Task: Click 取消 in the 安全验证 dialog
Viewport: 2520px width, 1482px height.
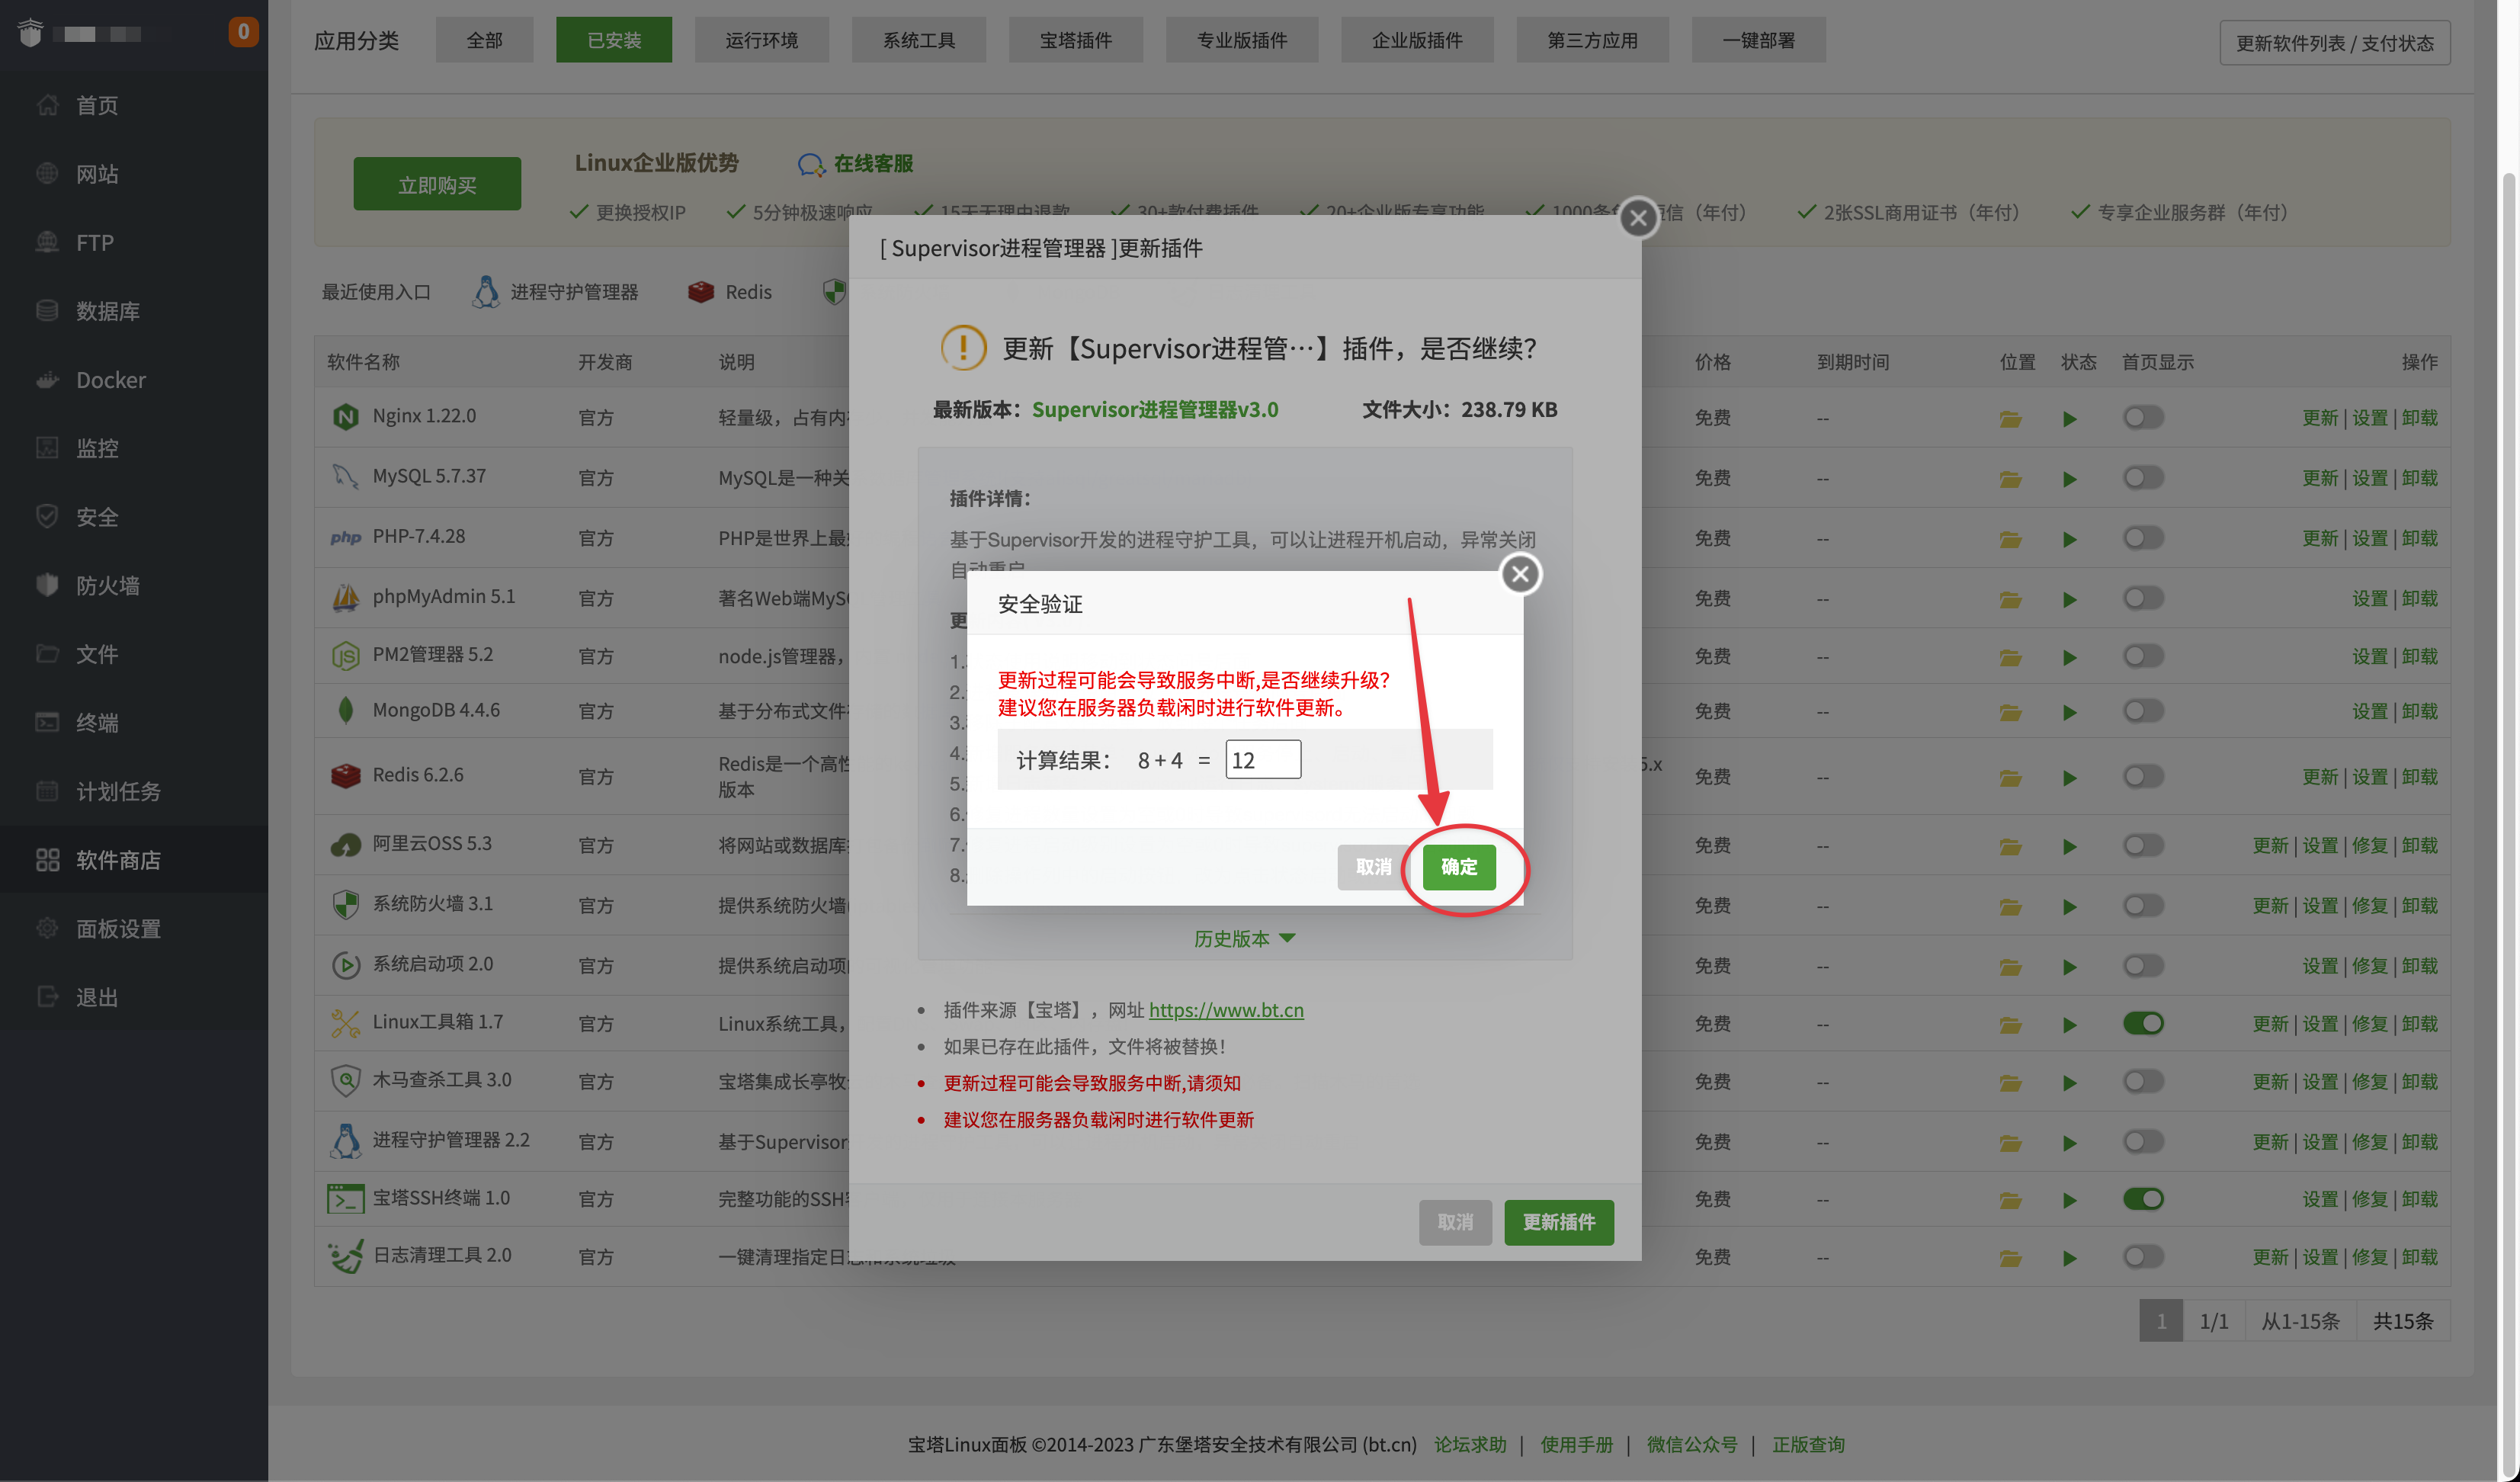Action: click(1373, 867)
